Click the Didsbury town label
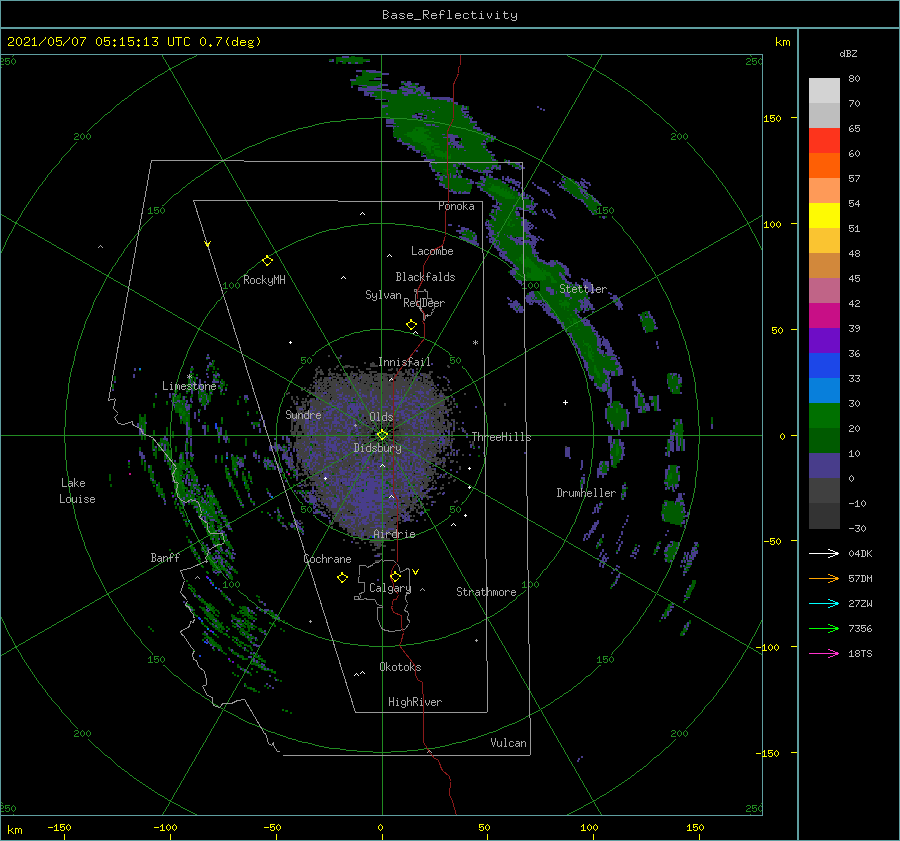 pyautogui.click(x=378, y=448)
